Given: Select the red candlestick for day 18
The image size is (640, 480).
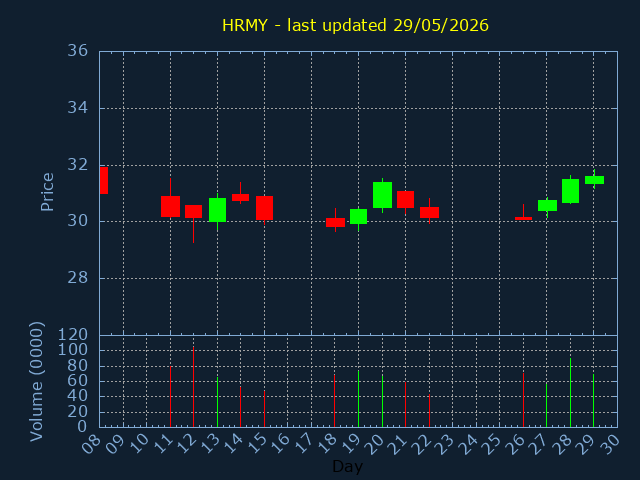Looking at the screenshot, I should tap(336, 222).
